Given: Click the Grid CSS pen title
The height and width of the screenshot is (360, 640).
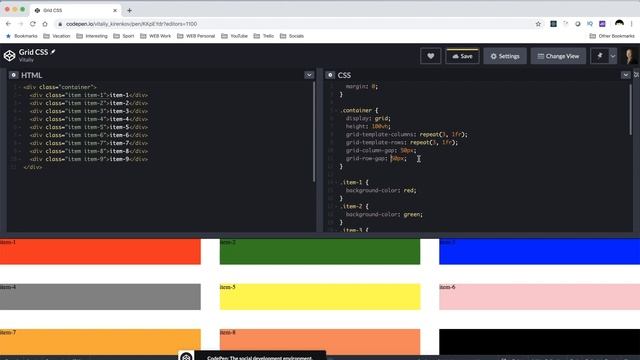Looking at the screenshot, I should [33, 52].
